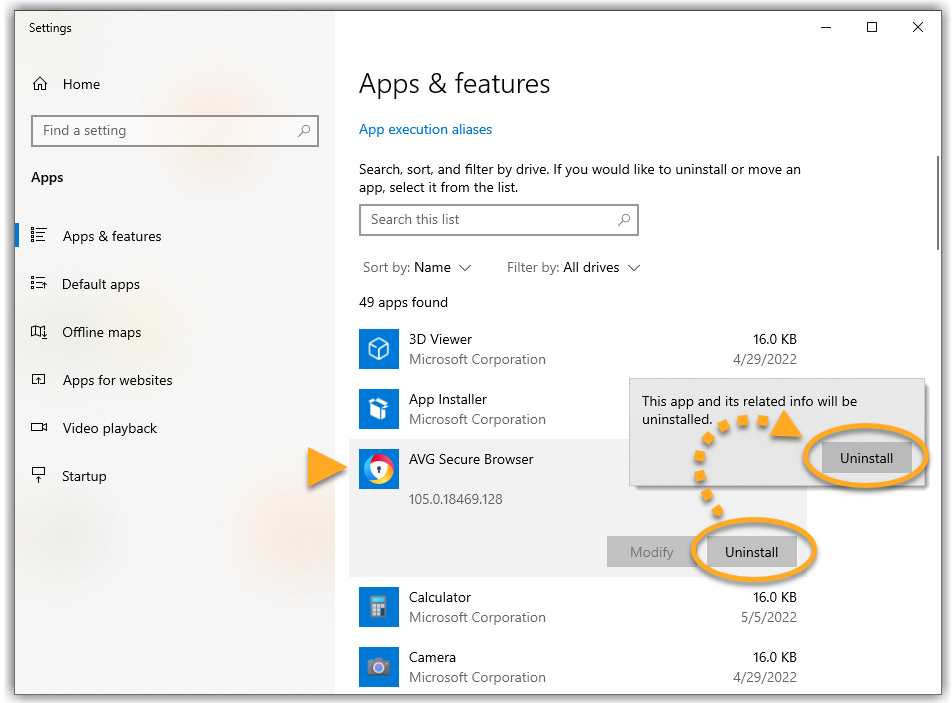
Task: Open the Sort by Name dropdown
Action: coord(417,268)
